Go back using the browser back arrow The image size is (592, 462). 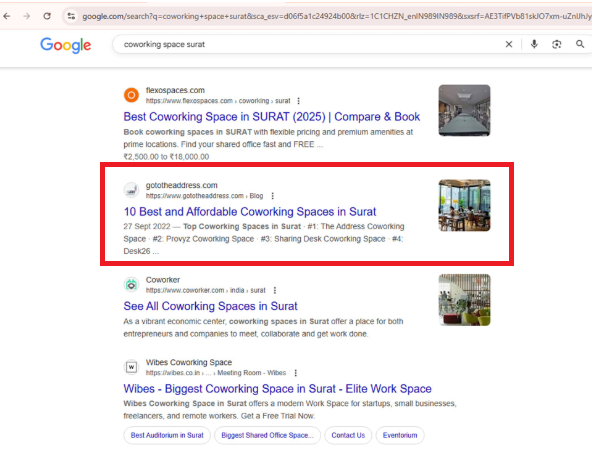pyautogui.click(x=7, y=16)
